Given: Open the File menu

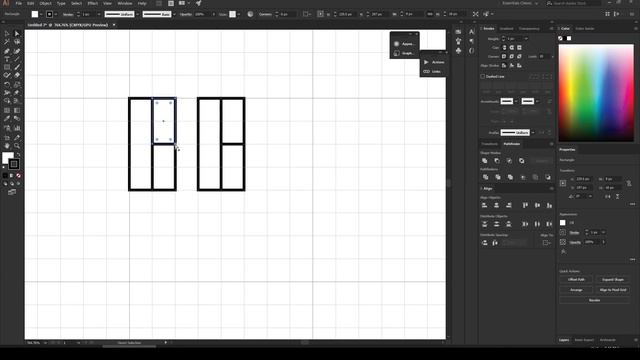Looking at the screenshot, I should pyautogui.click(x=19, y=3).
